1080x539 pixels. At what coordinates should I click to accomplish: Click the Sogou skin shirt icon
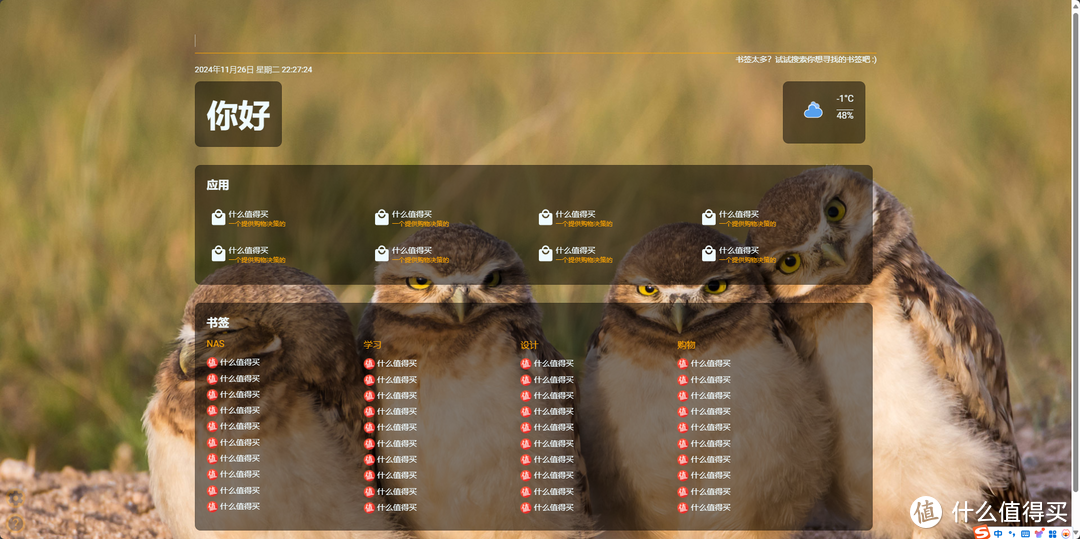(x=1039, y=533)
